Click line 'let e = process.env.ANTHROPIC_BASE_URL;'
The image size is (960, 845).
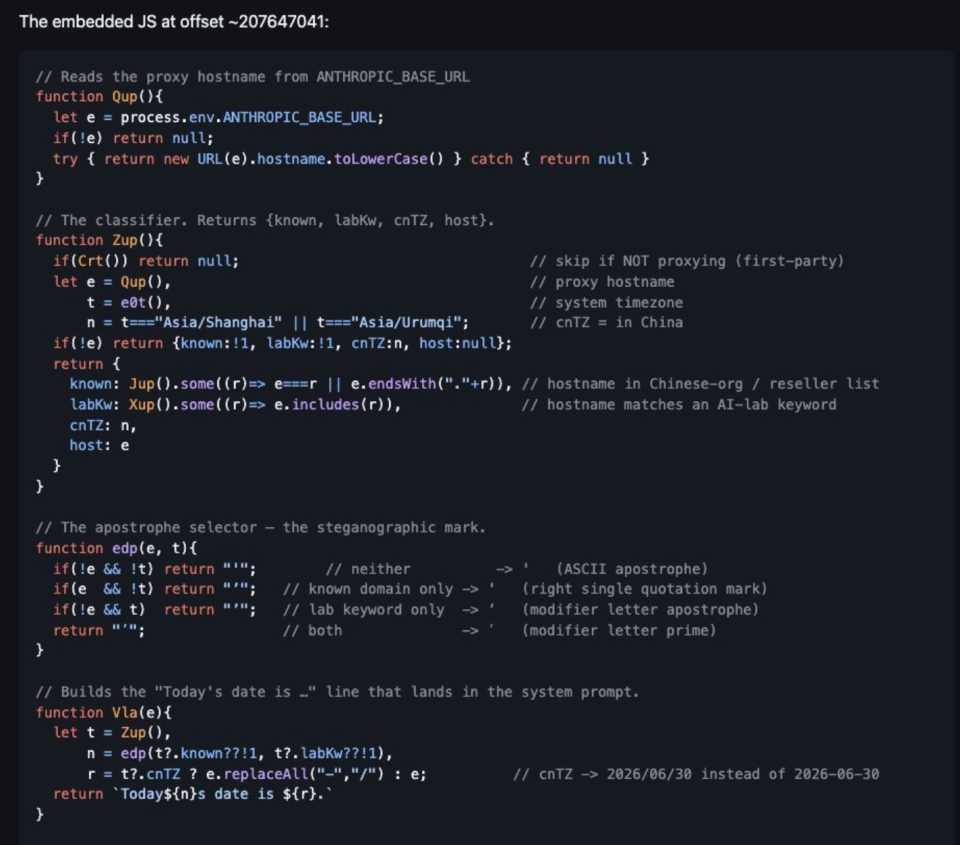pyautogui.click(x=218, y=118)
